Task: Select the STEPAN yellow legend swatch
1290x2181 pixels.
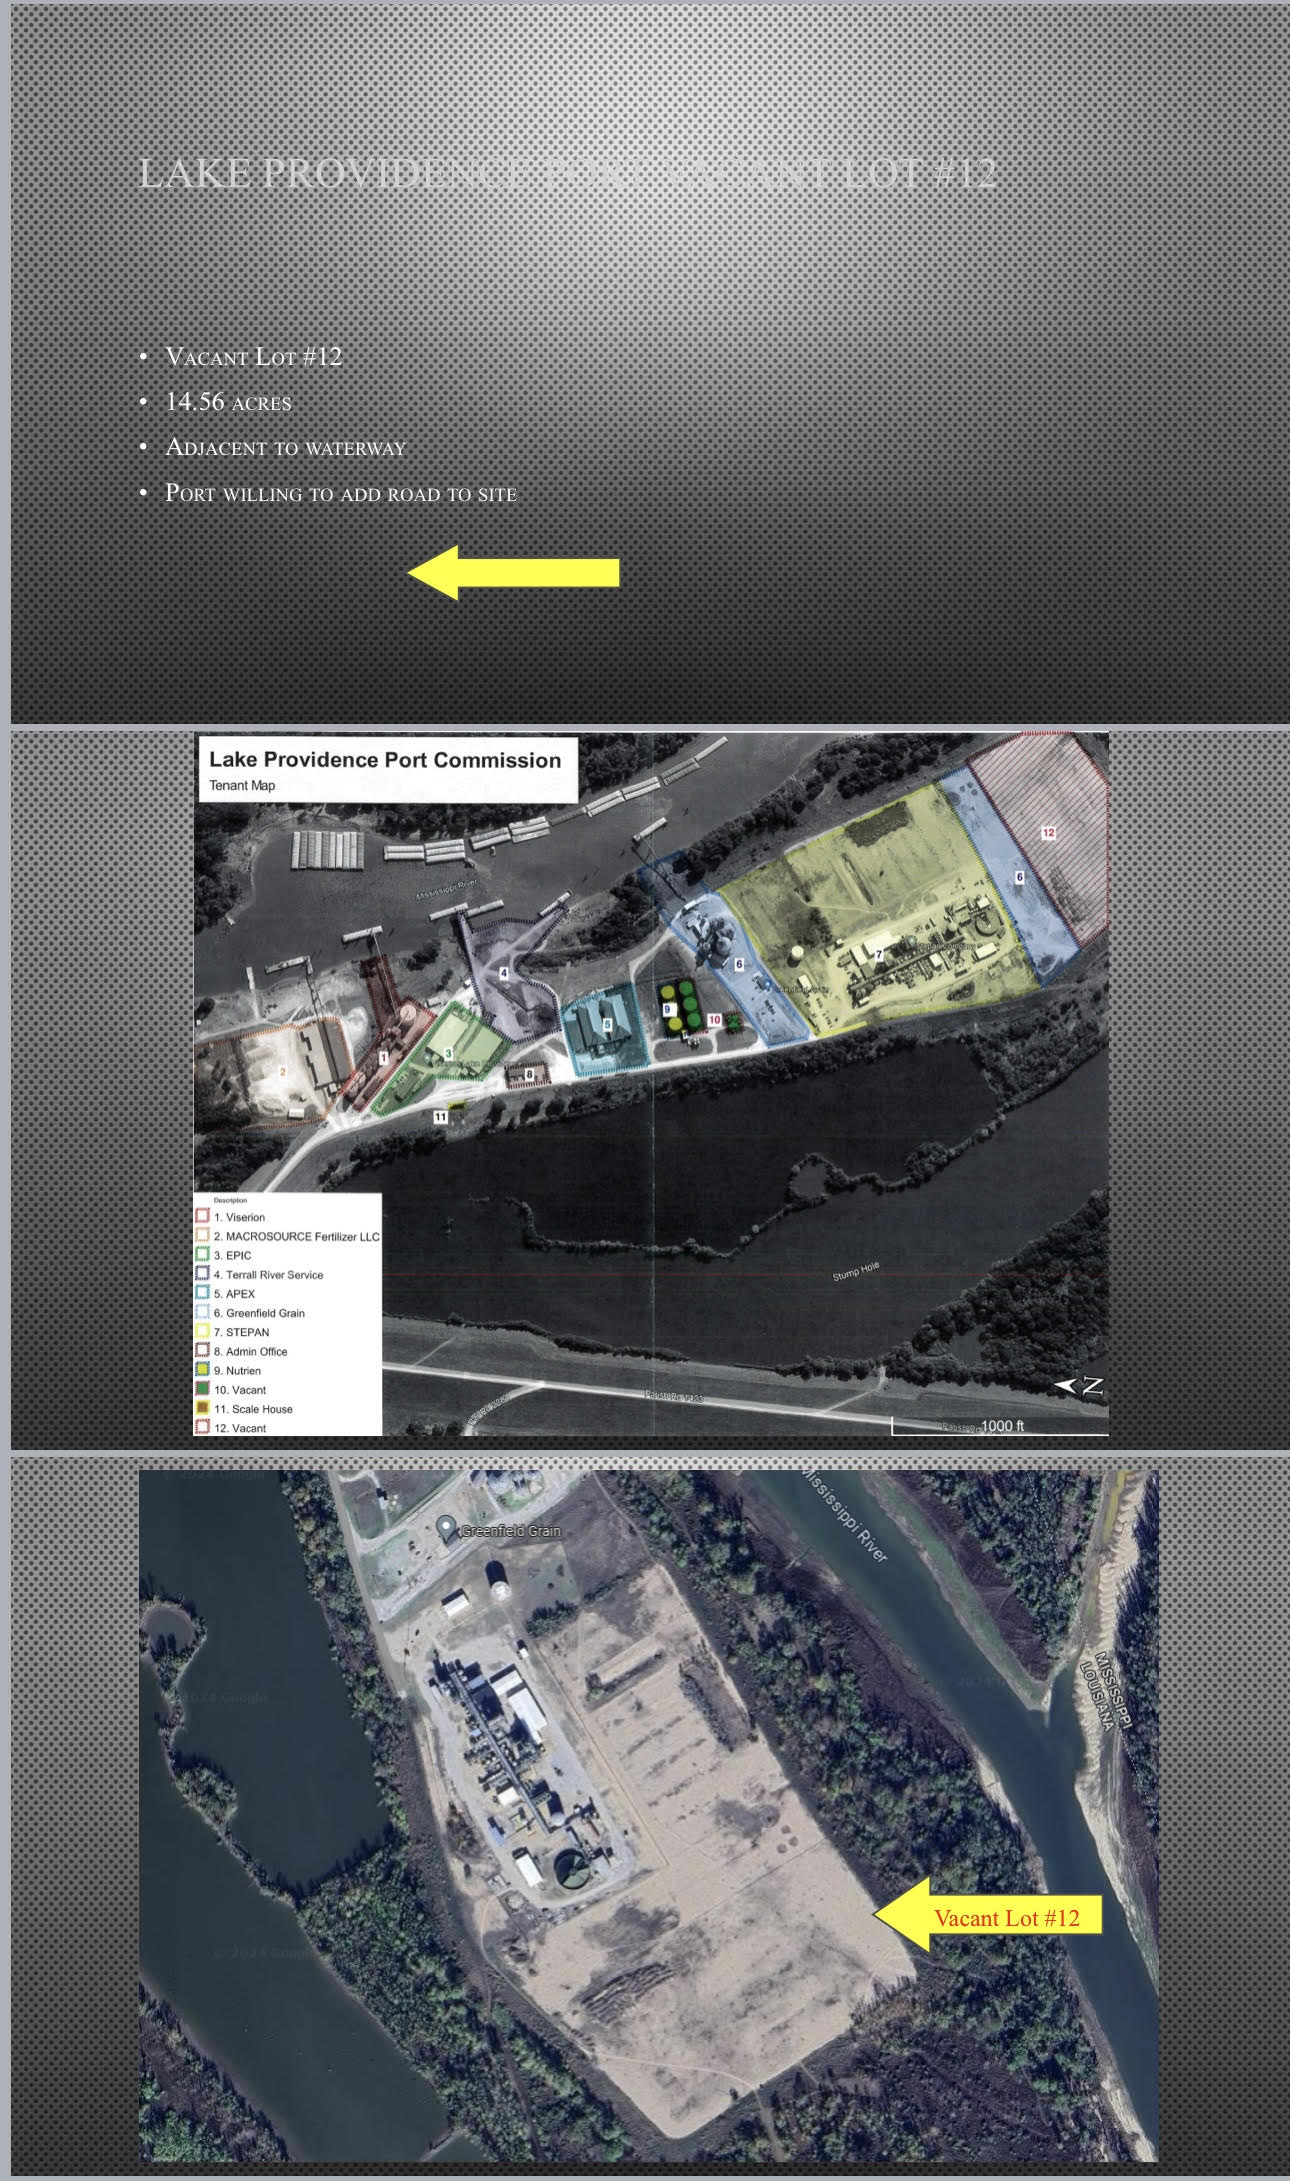Action: (202, 1332)
